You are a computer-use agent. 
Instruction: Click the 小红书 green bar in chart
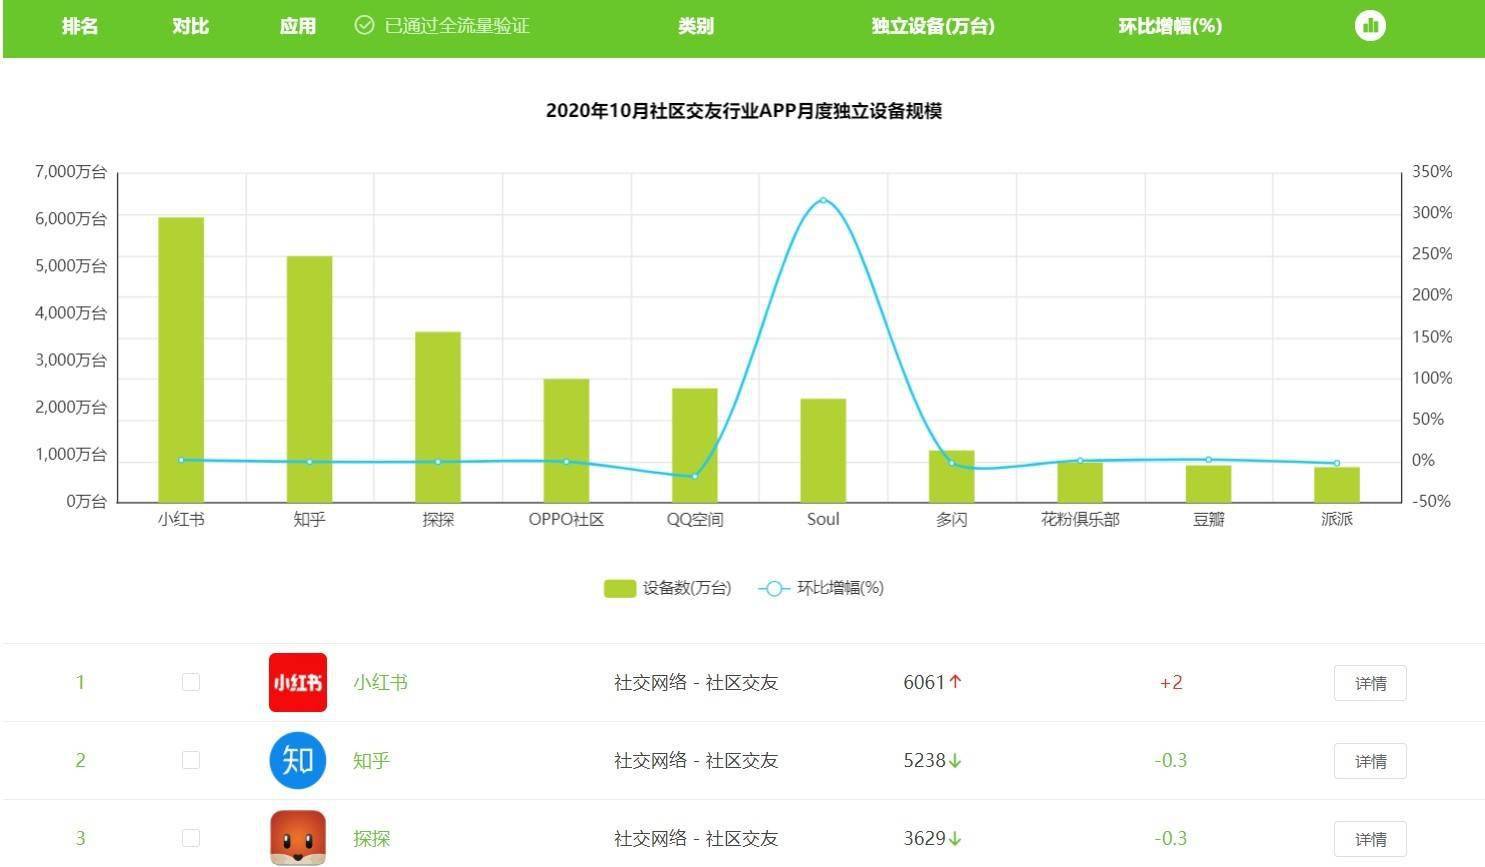(181, 360)
